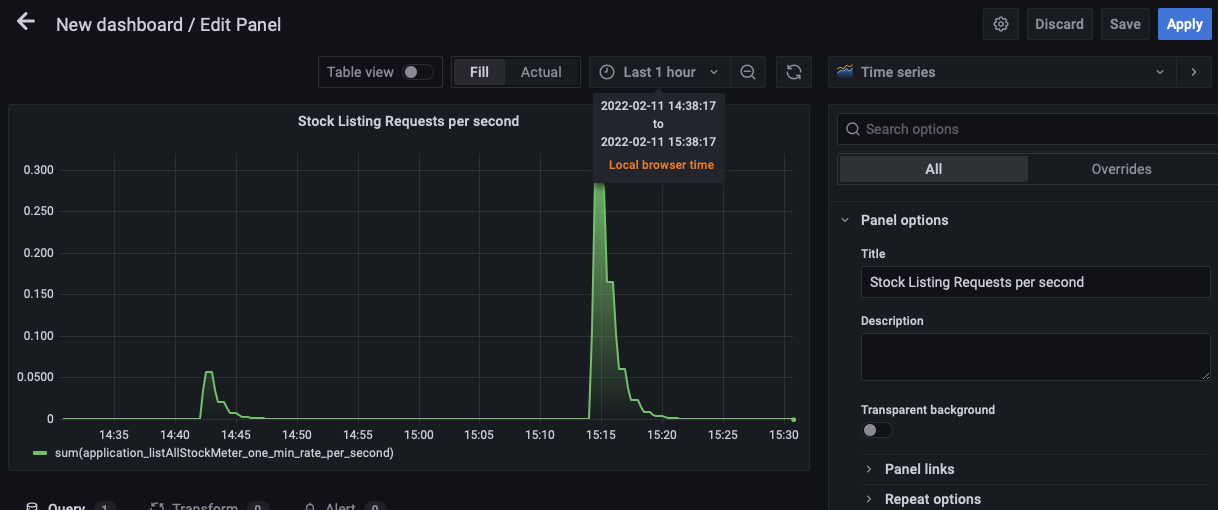The width and height of the screenshot is (1218, 510).
Task: Save the dashboard
Action: click(x=1125, y=24)
